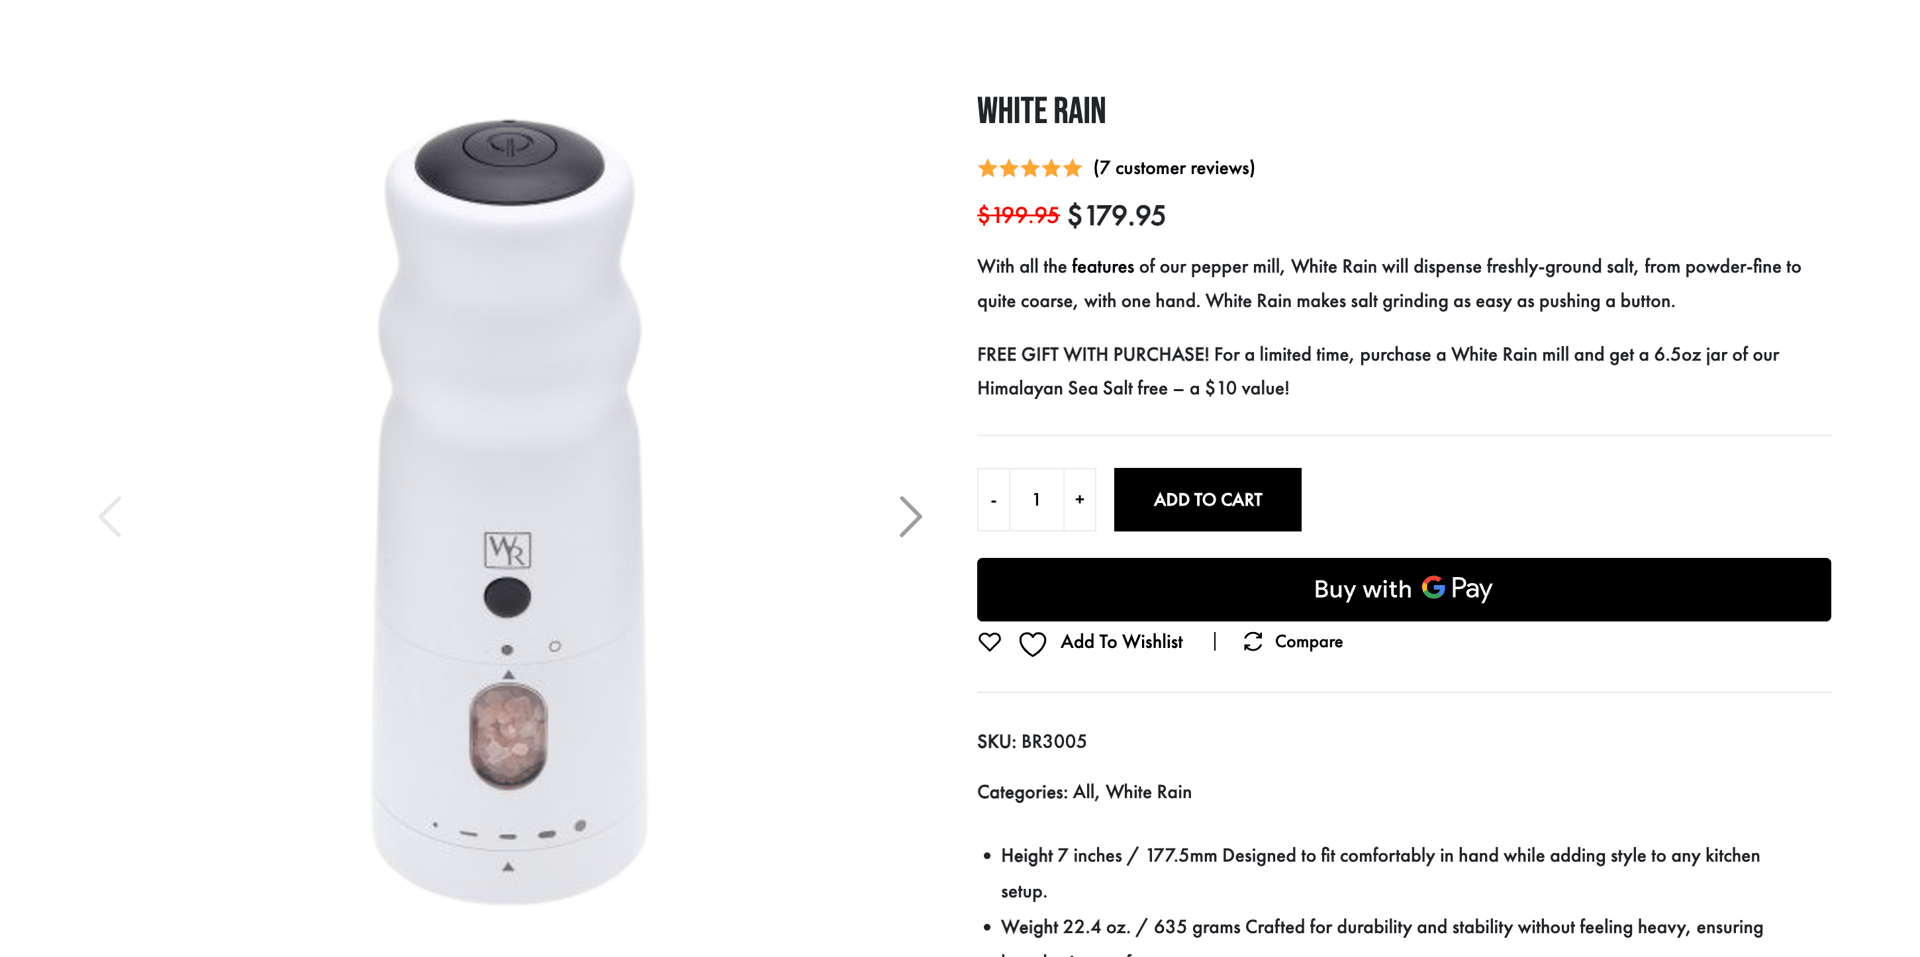Open the White Rain category link
Viewport: 1920px width, 957px height.
point(1148,792)
